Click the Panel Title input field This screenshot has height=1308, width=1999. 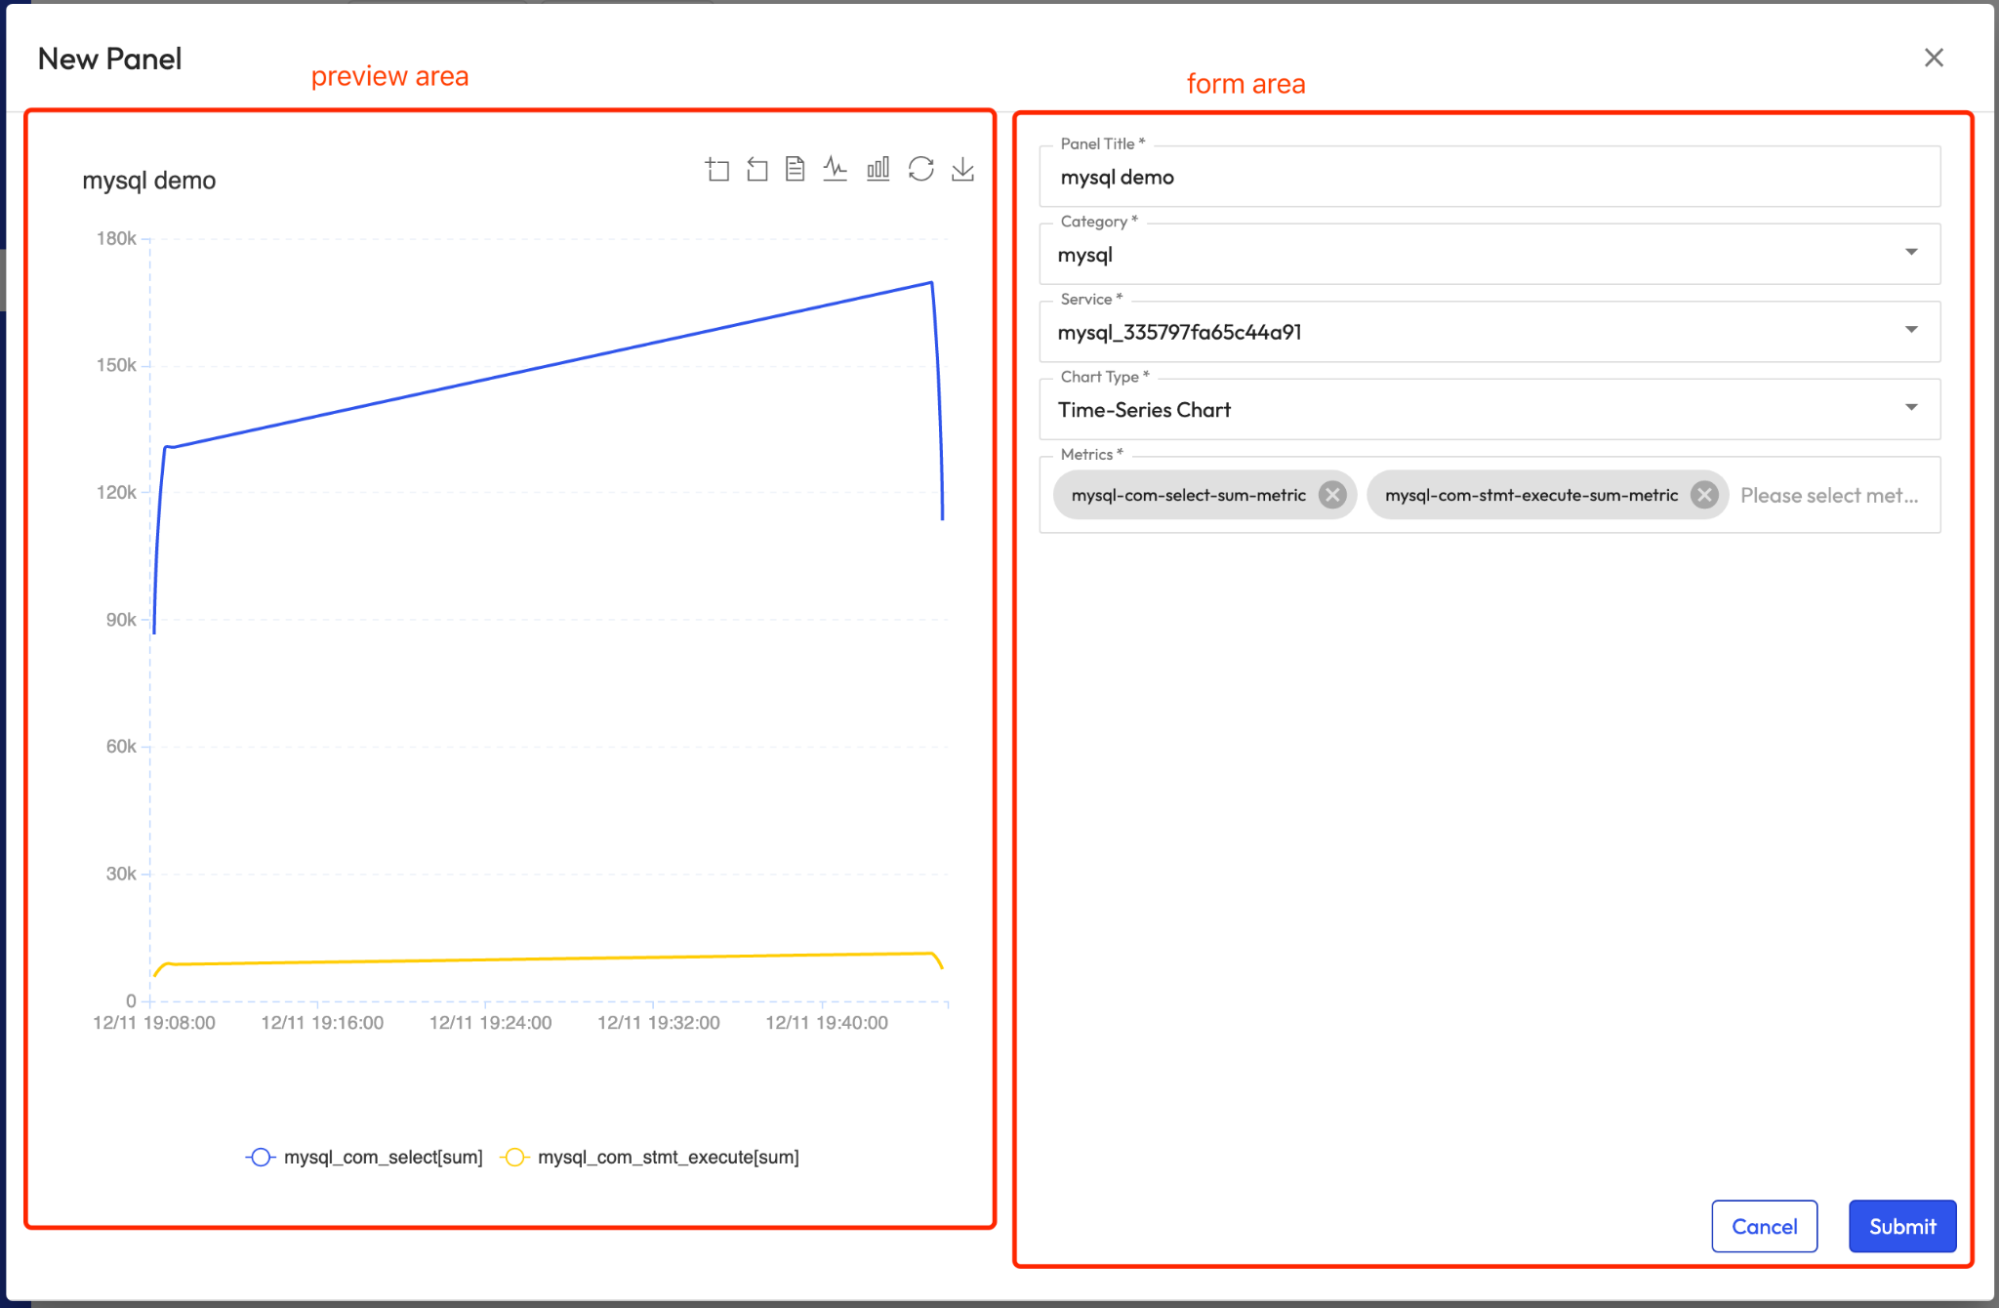tap(1489, 177)
